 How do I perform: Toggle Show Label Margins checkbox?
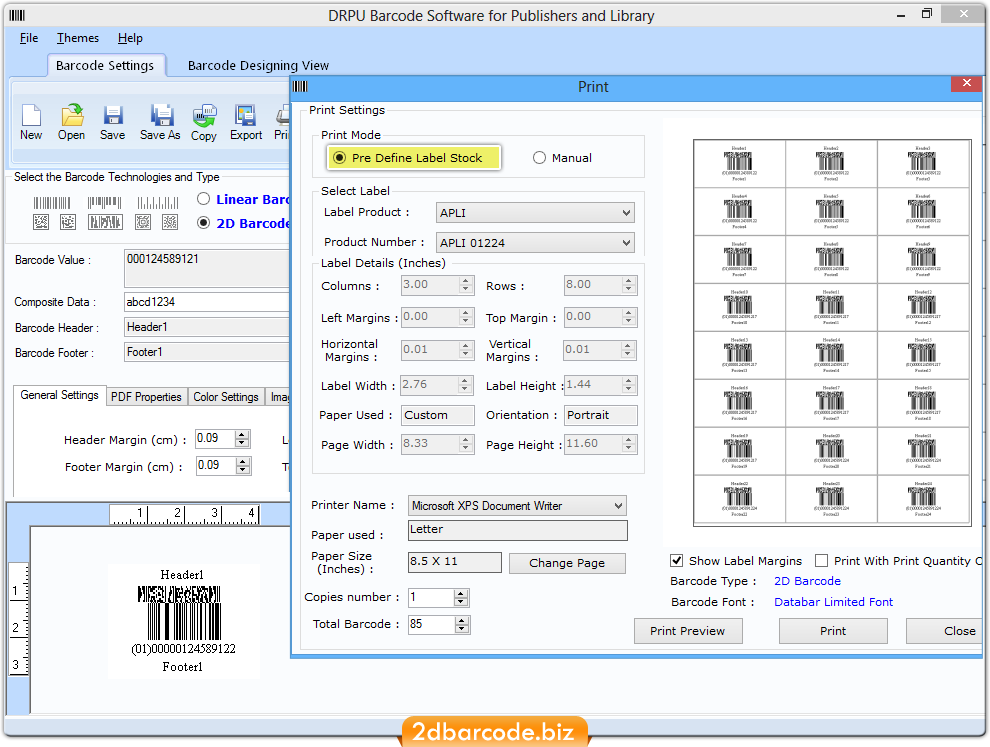click(676, 560)
